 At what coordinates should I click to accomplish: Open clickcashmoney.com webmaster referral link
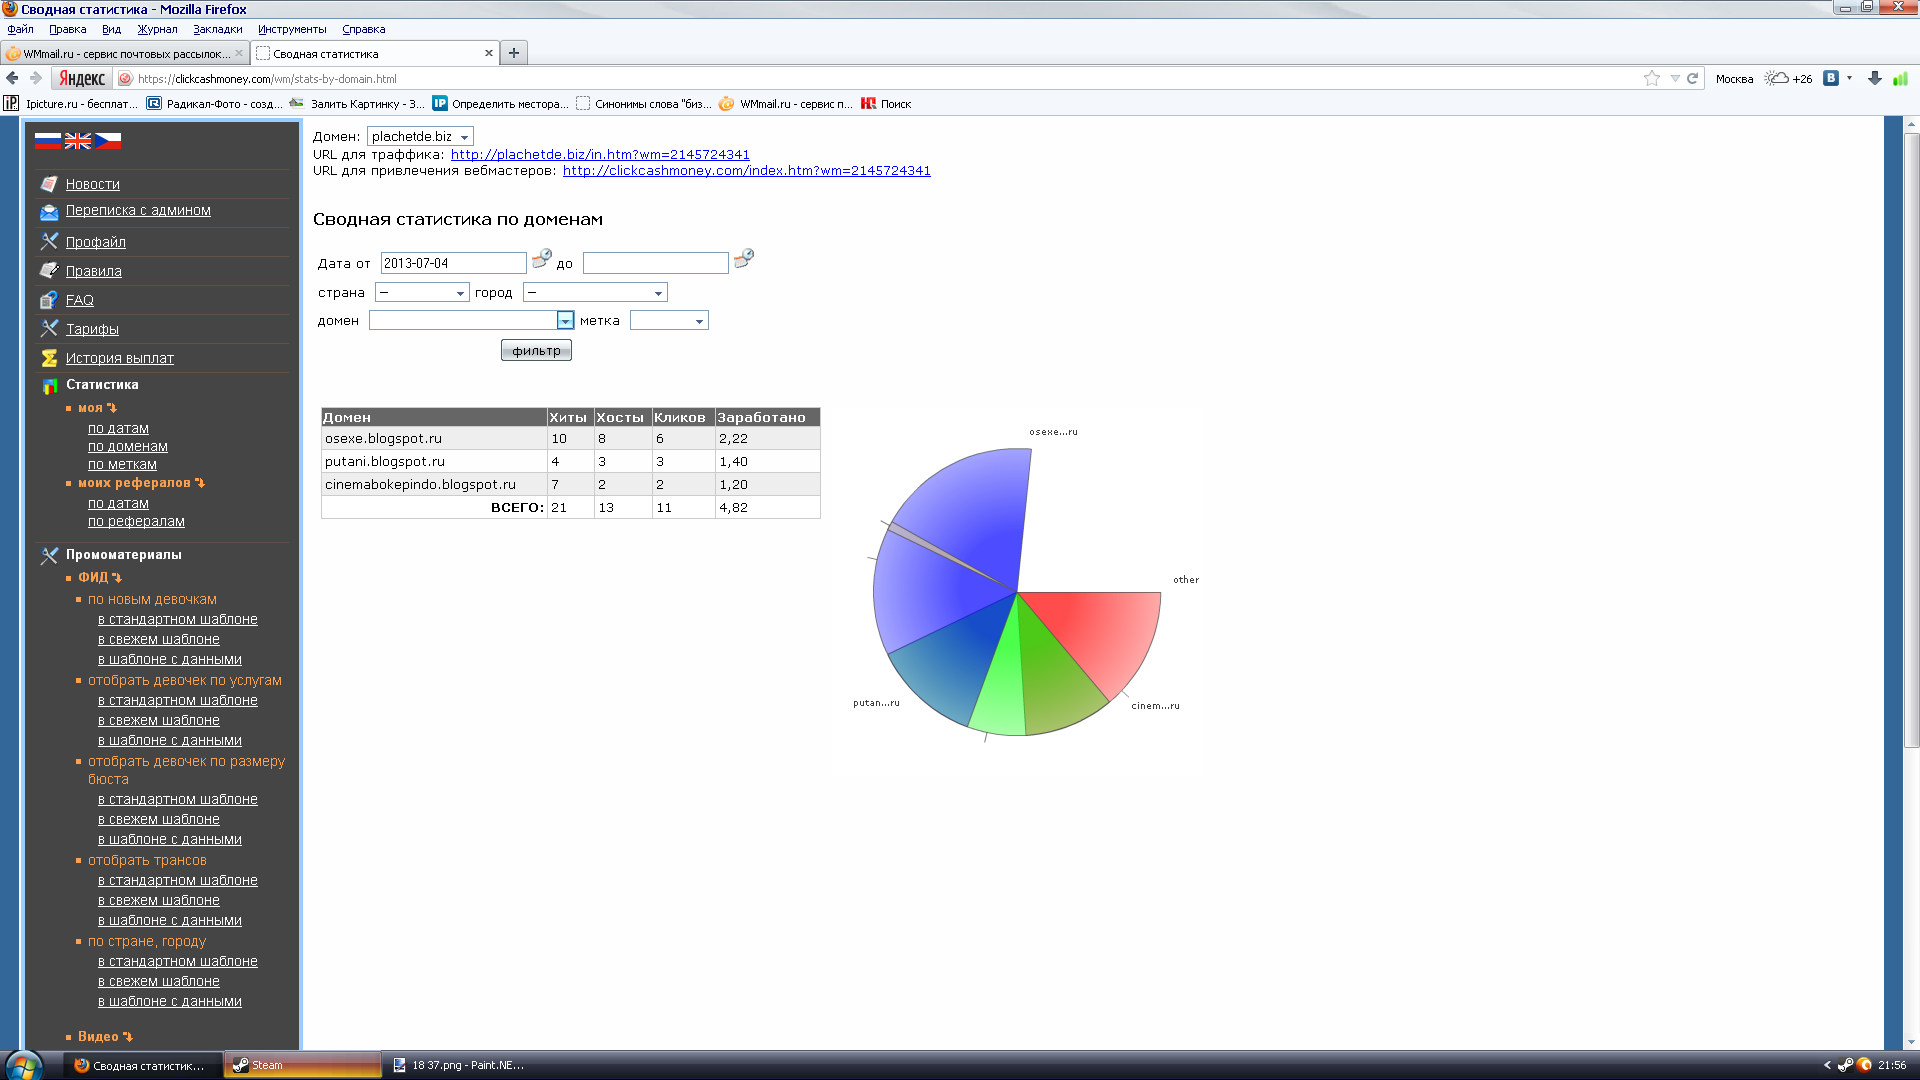(746, 171)
